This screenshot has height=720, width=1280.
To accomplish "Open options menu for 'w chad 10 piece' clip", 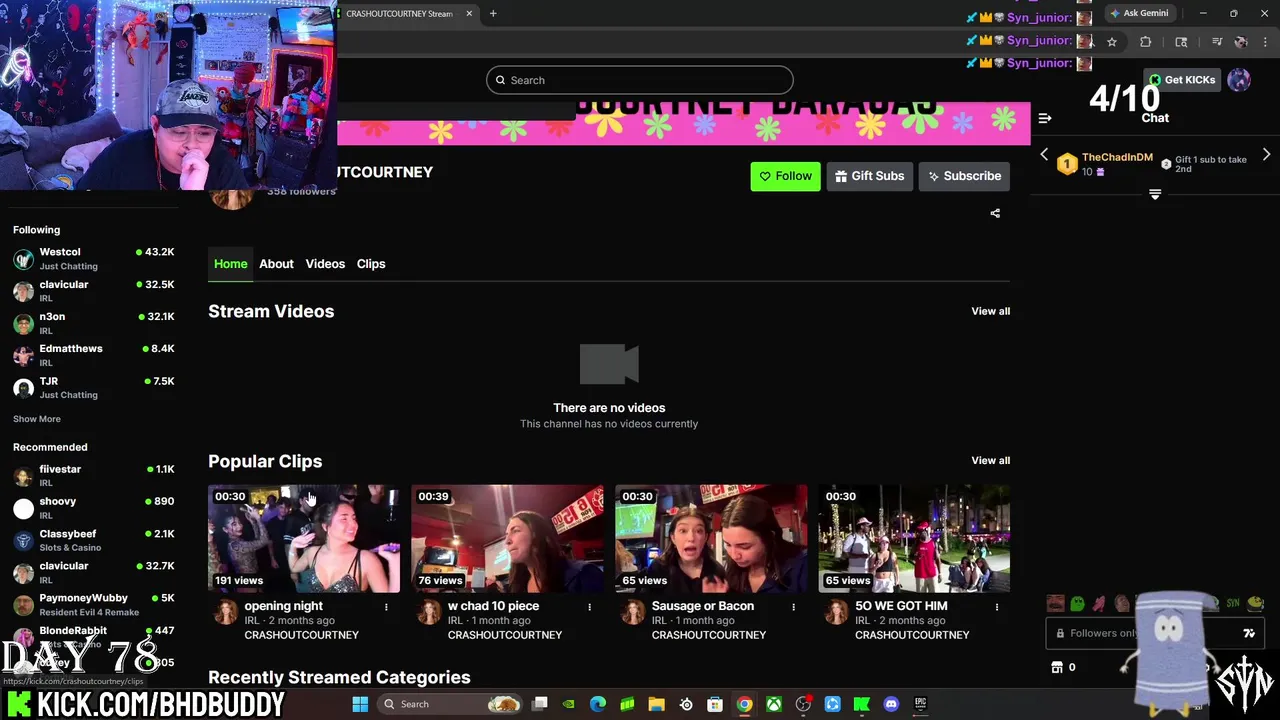I will [x=589, y=607].
